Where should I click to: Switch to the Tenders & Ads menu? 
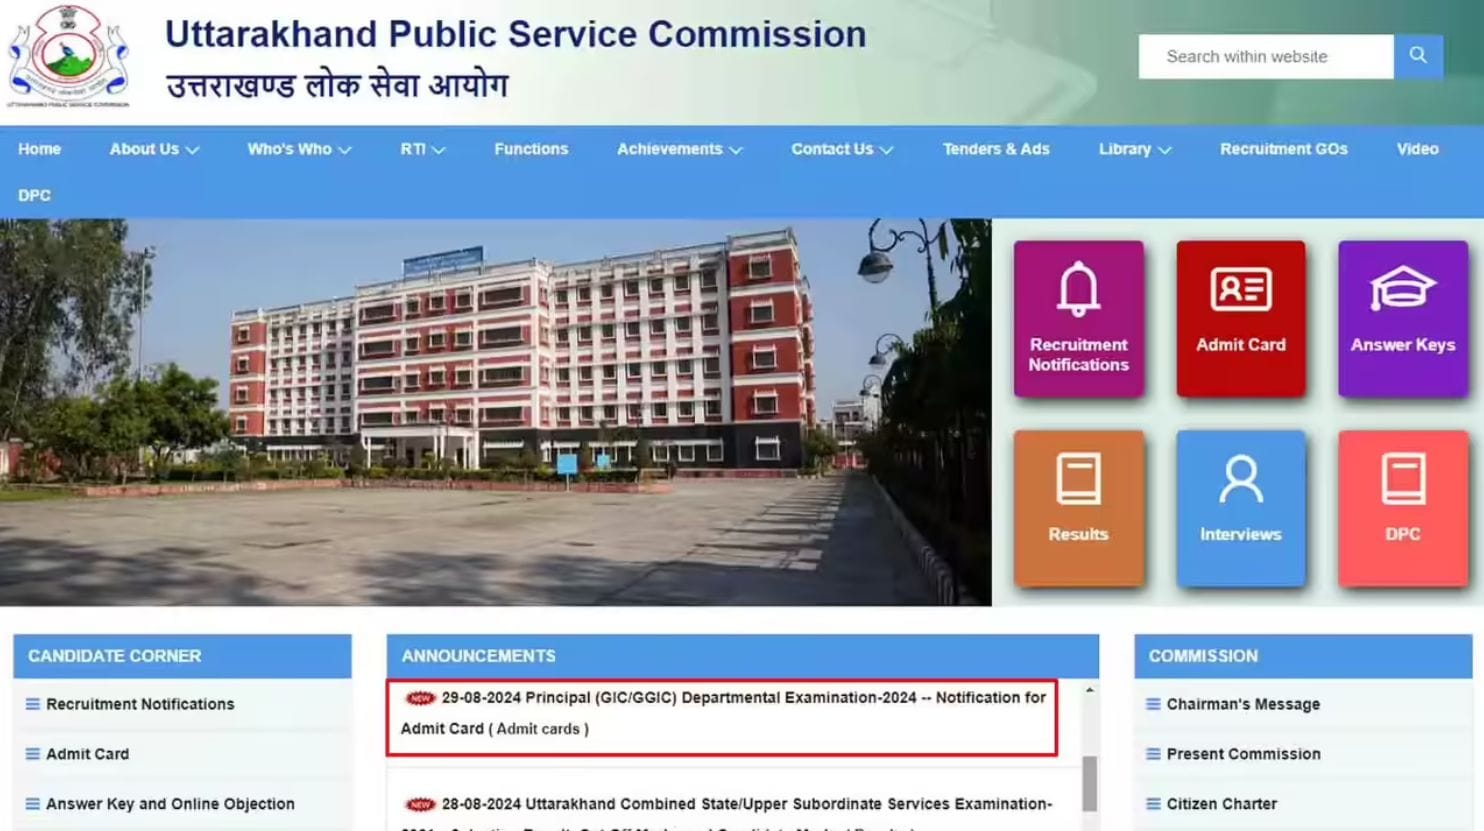click(996, 149)
